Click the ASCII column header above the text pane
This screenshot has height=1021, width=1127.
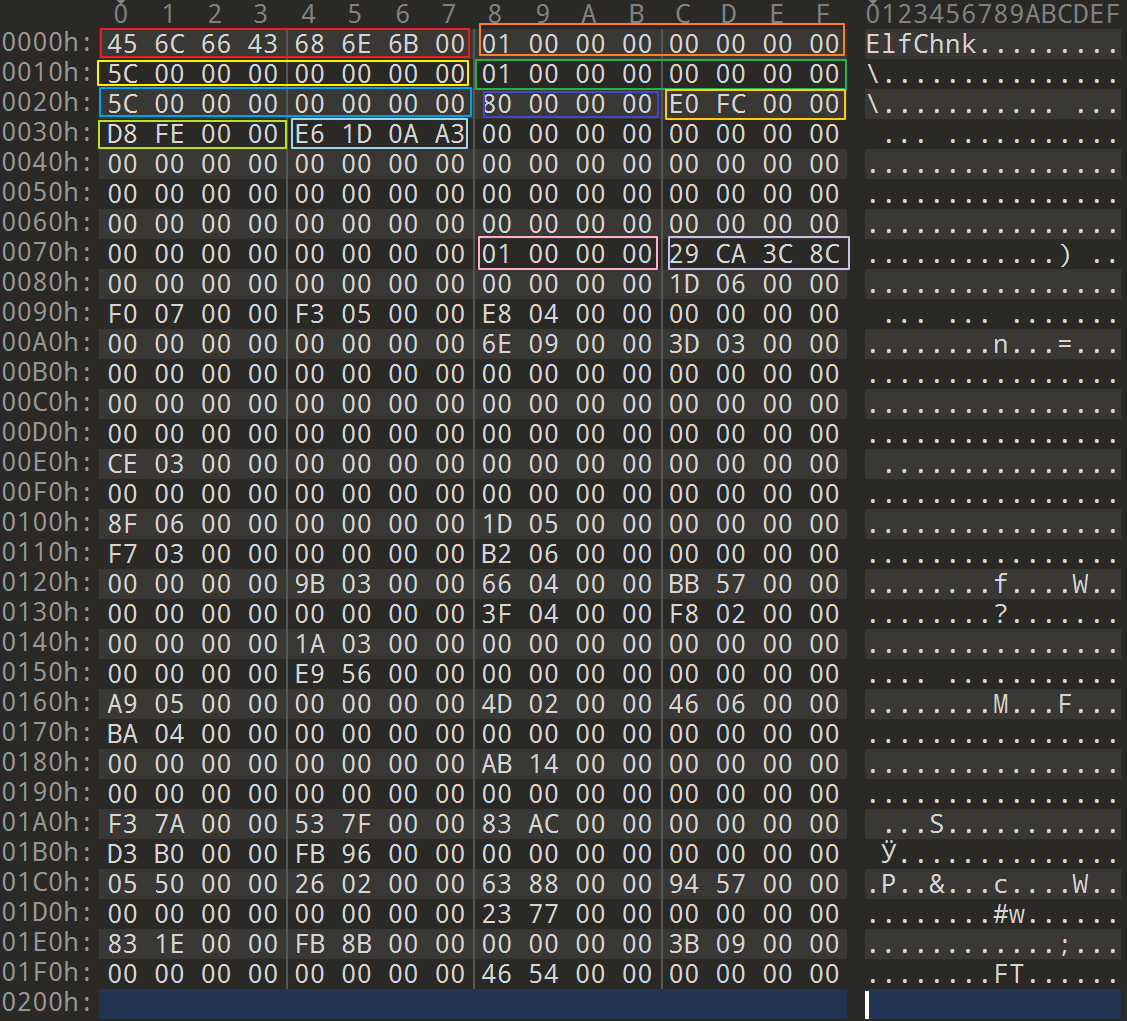pyautogui.click(x=992, y=14)
